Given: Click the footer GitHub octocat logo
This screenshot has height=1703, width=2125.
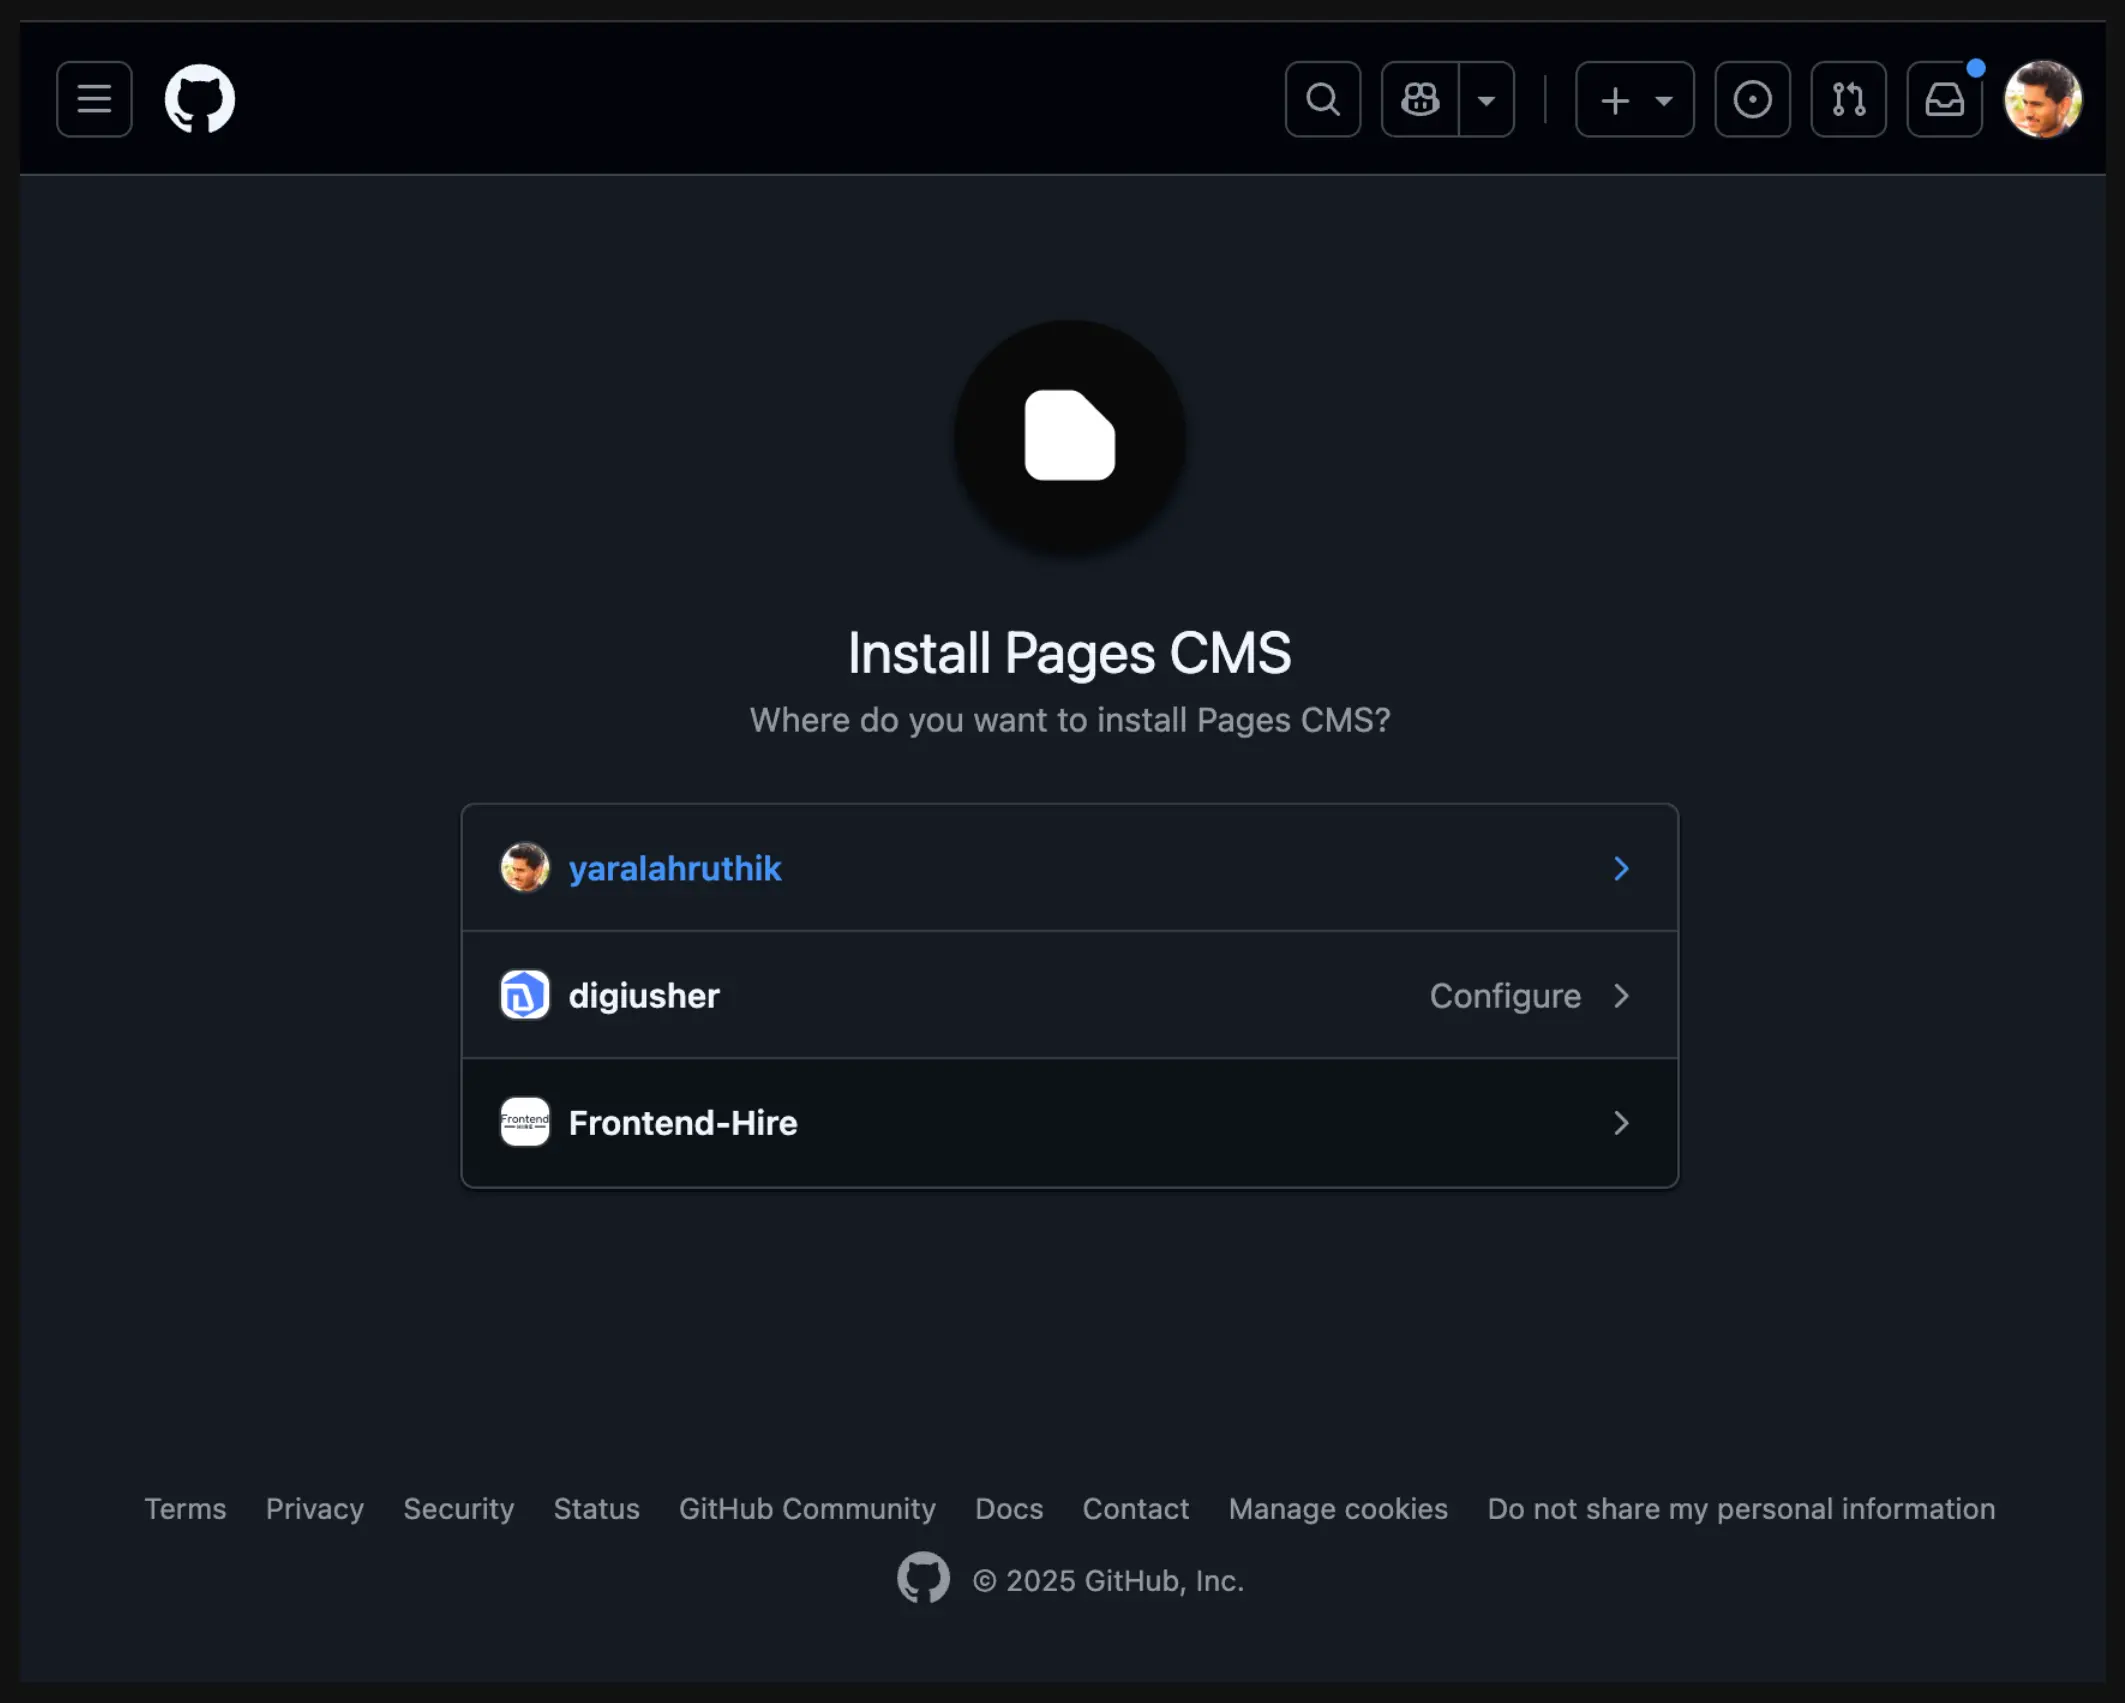Looking at the screenshot, I should tap(922, 1578).
